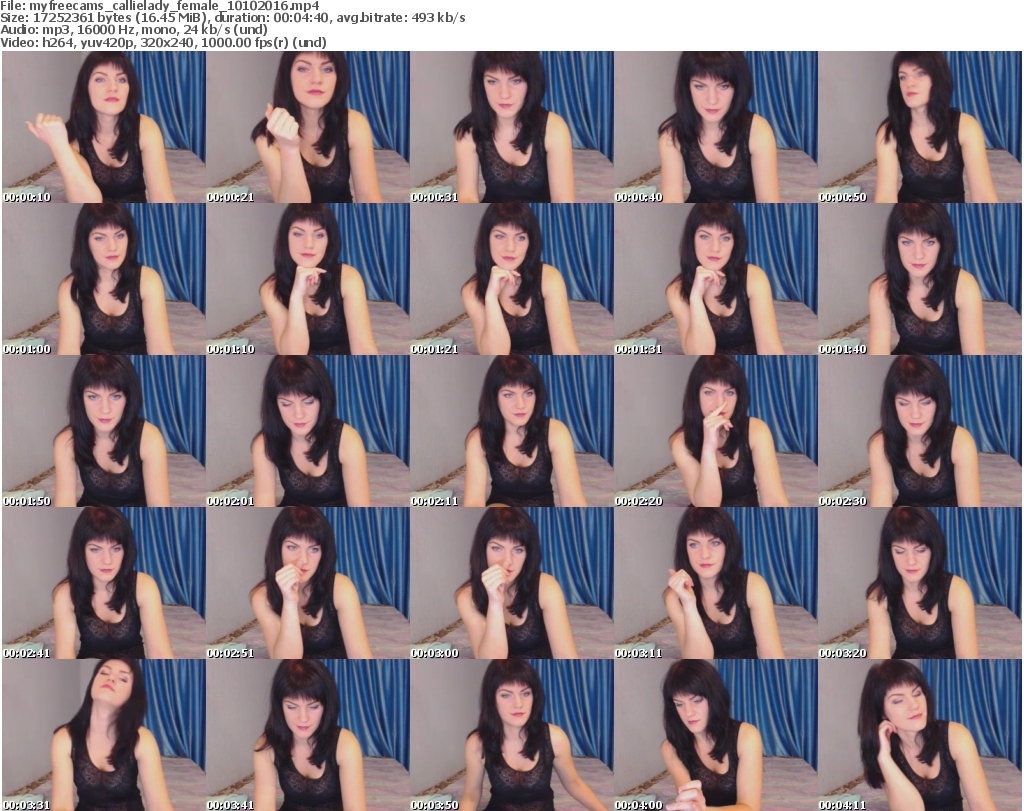View the frame stamped 00:03:41
Screen dimensions: 1024x811
tap(308, 735)
